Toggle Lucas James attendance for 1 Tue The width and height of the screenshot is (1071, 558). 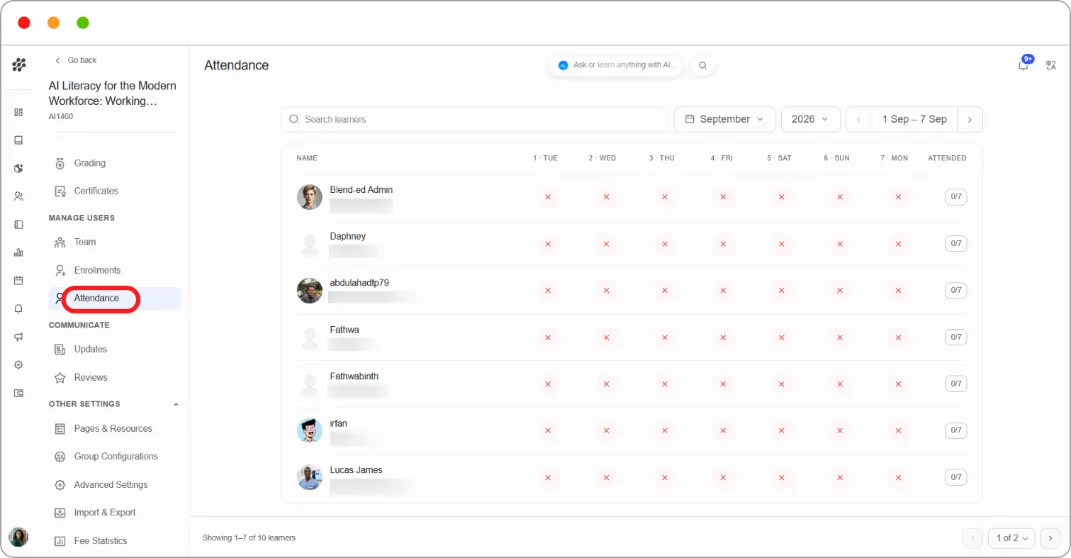548,477
